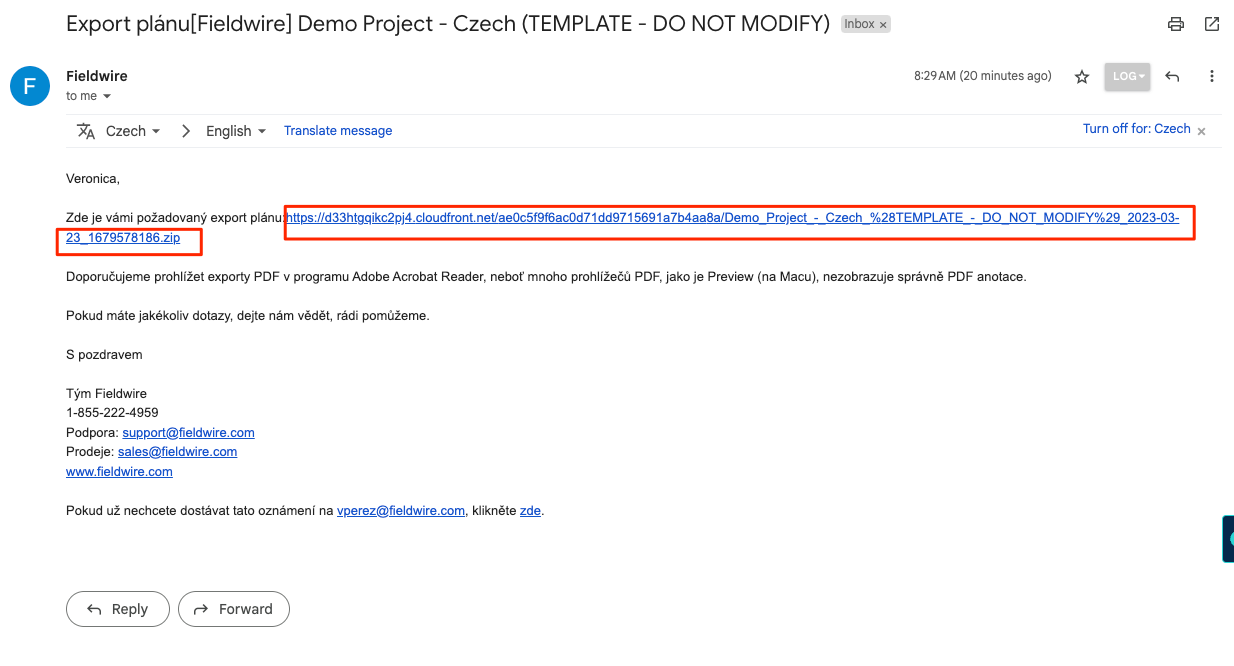The width and height of the screenshot is (1234, 666).
Task: Click sales@fieldwire.com email link
Action: 177,452
